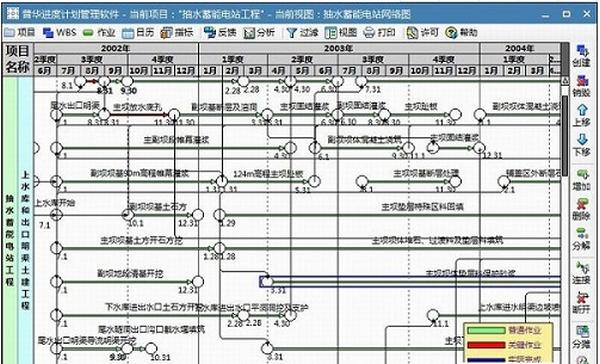
Task: Click the 增加 (Add) sidebar icon
Action: coord(582,180)
